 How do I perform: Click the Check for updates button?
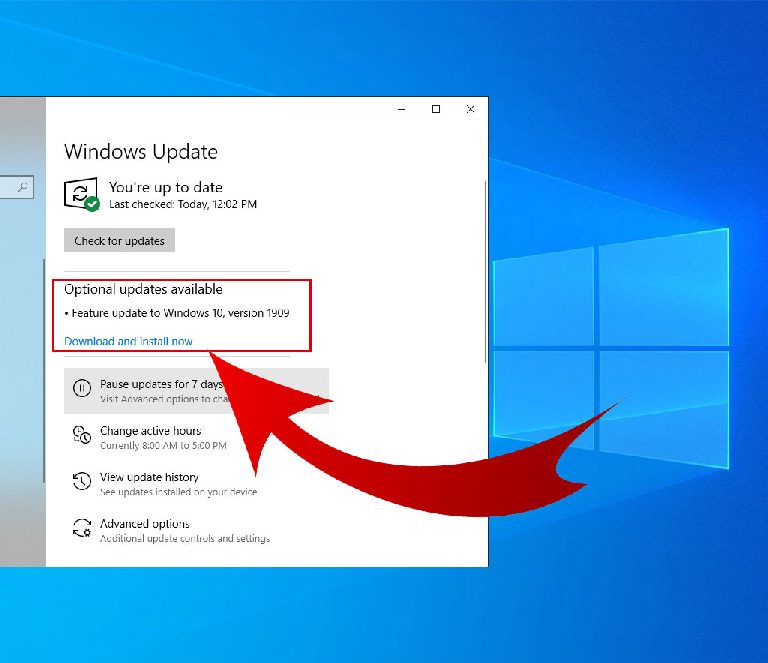click(119, 240)
